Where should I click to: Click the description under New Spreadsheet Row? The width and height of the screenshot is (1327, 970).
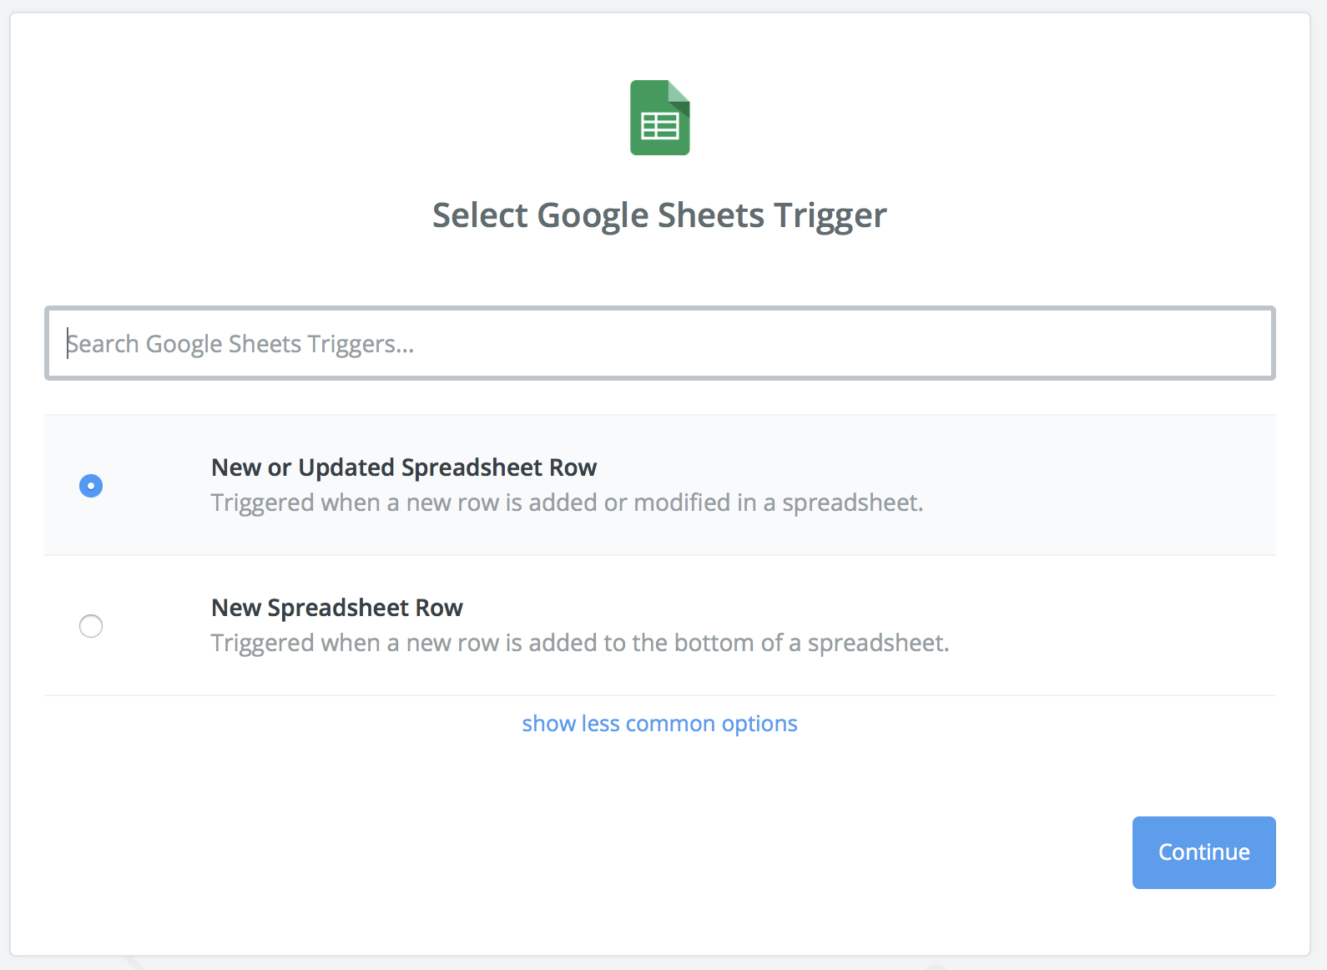579,642
